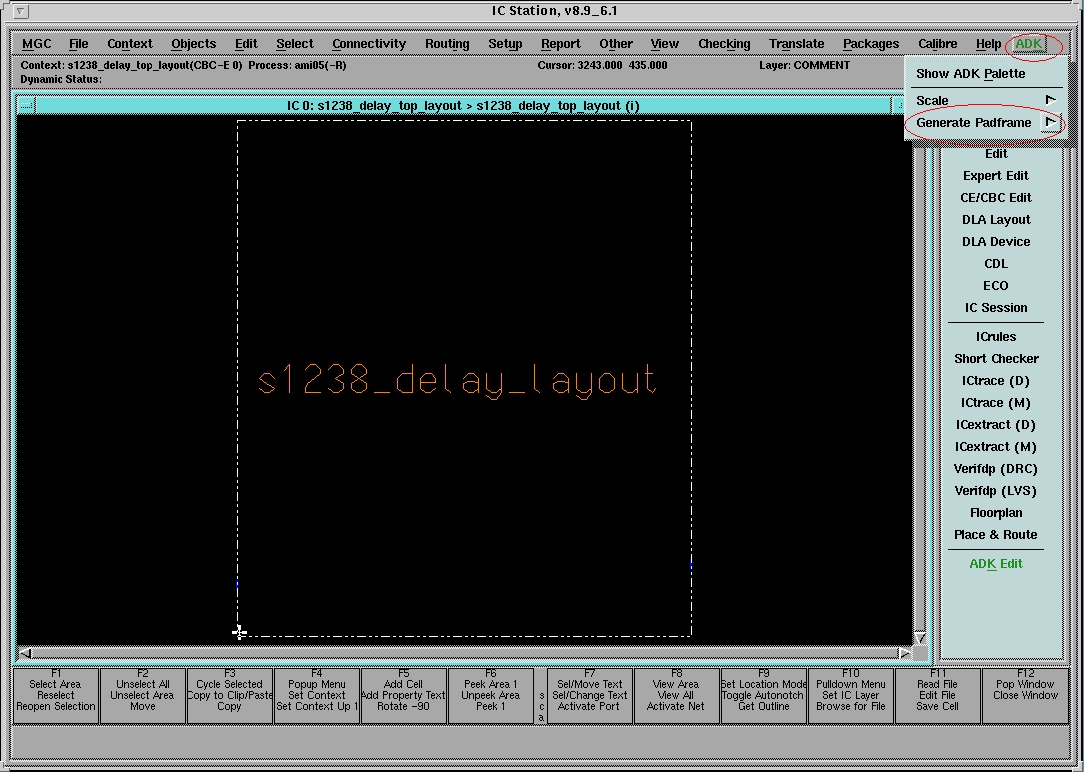Expand the Generate Padframe submenu

(1049, 122)
